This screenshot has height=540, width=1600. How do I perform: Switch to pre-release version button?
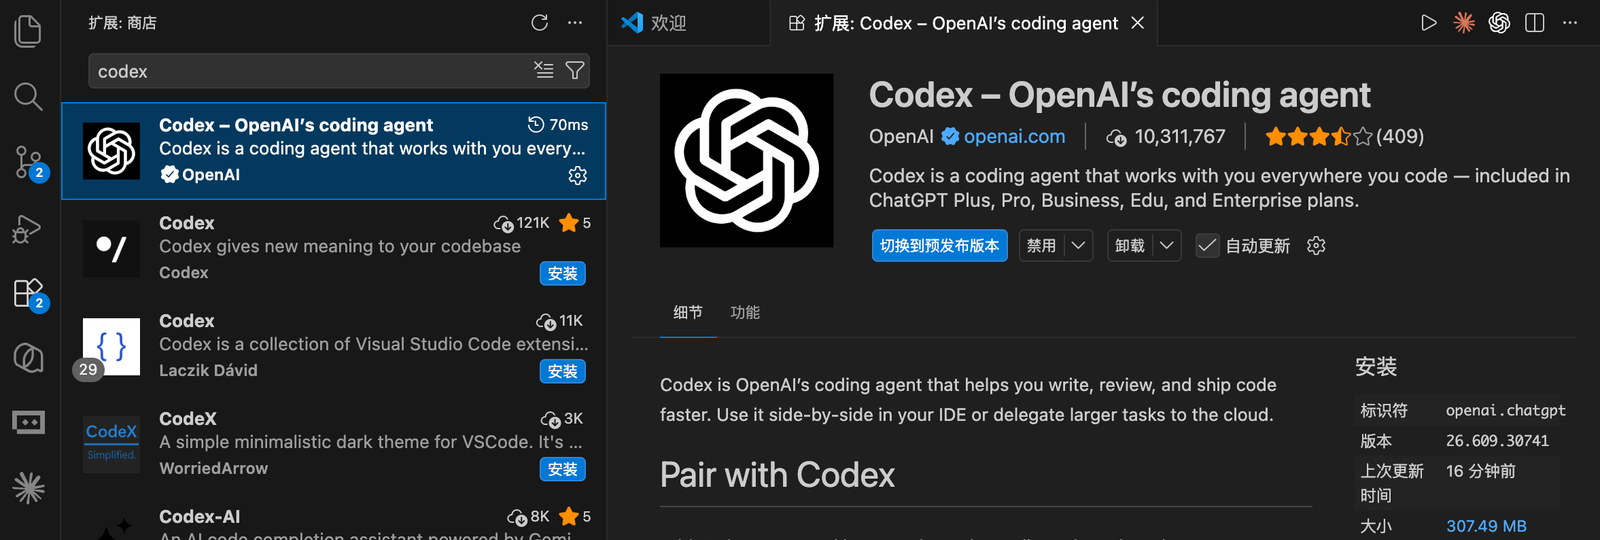pyautogui.click(x=939, y=245)
